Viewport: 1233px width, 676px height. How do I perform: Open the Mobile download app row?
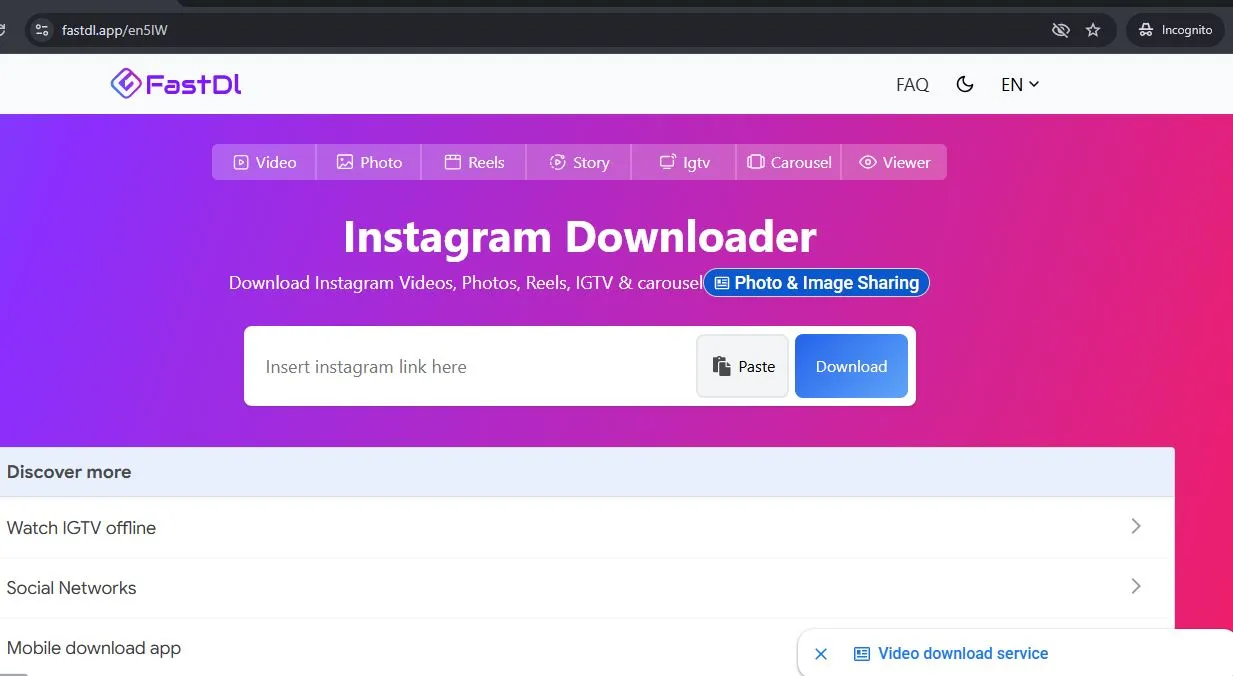point(585,647)
